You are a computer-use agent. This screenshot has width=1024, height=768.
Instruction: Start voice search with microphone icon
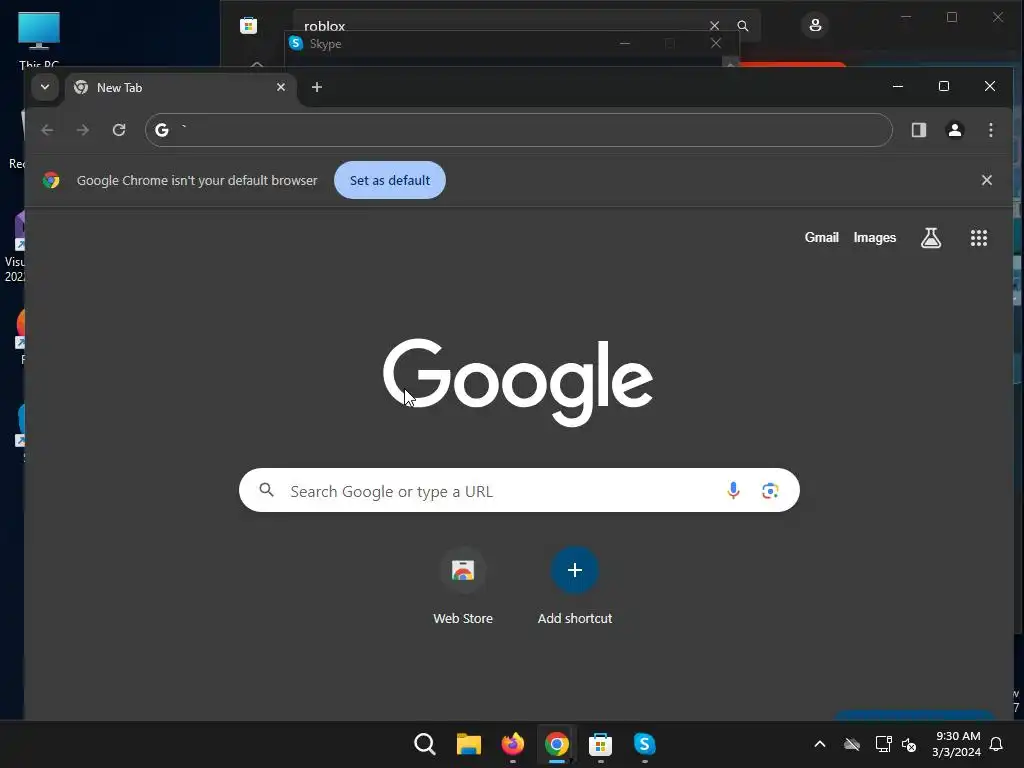coord(733,490)
